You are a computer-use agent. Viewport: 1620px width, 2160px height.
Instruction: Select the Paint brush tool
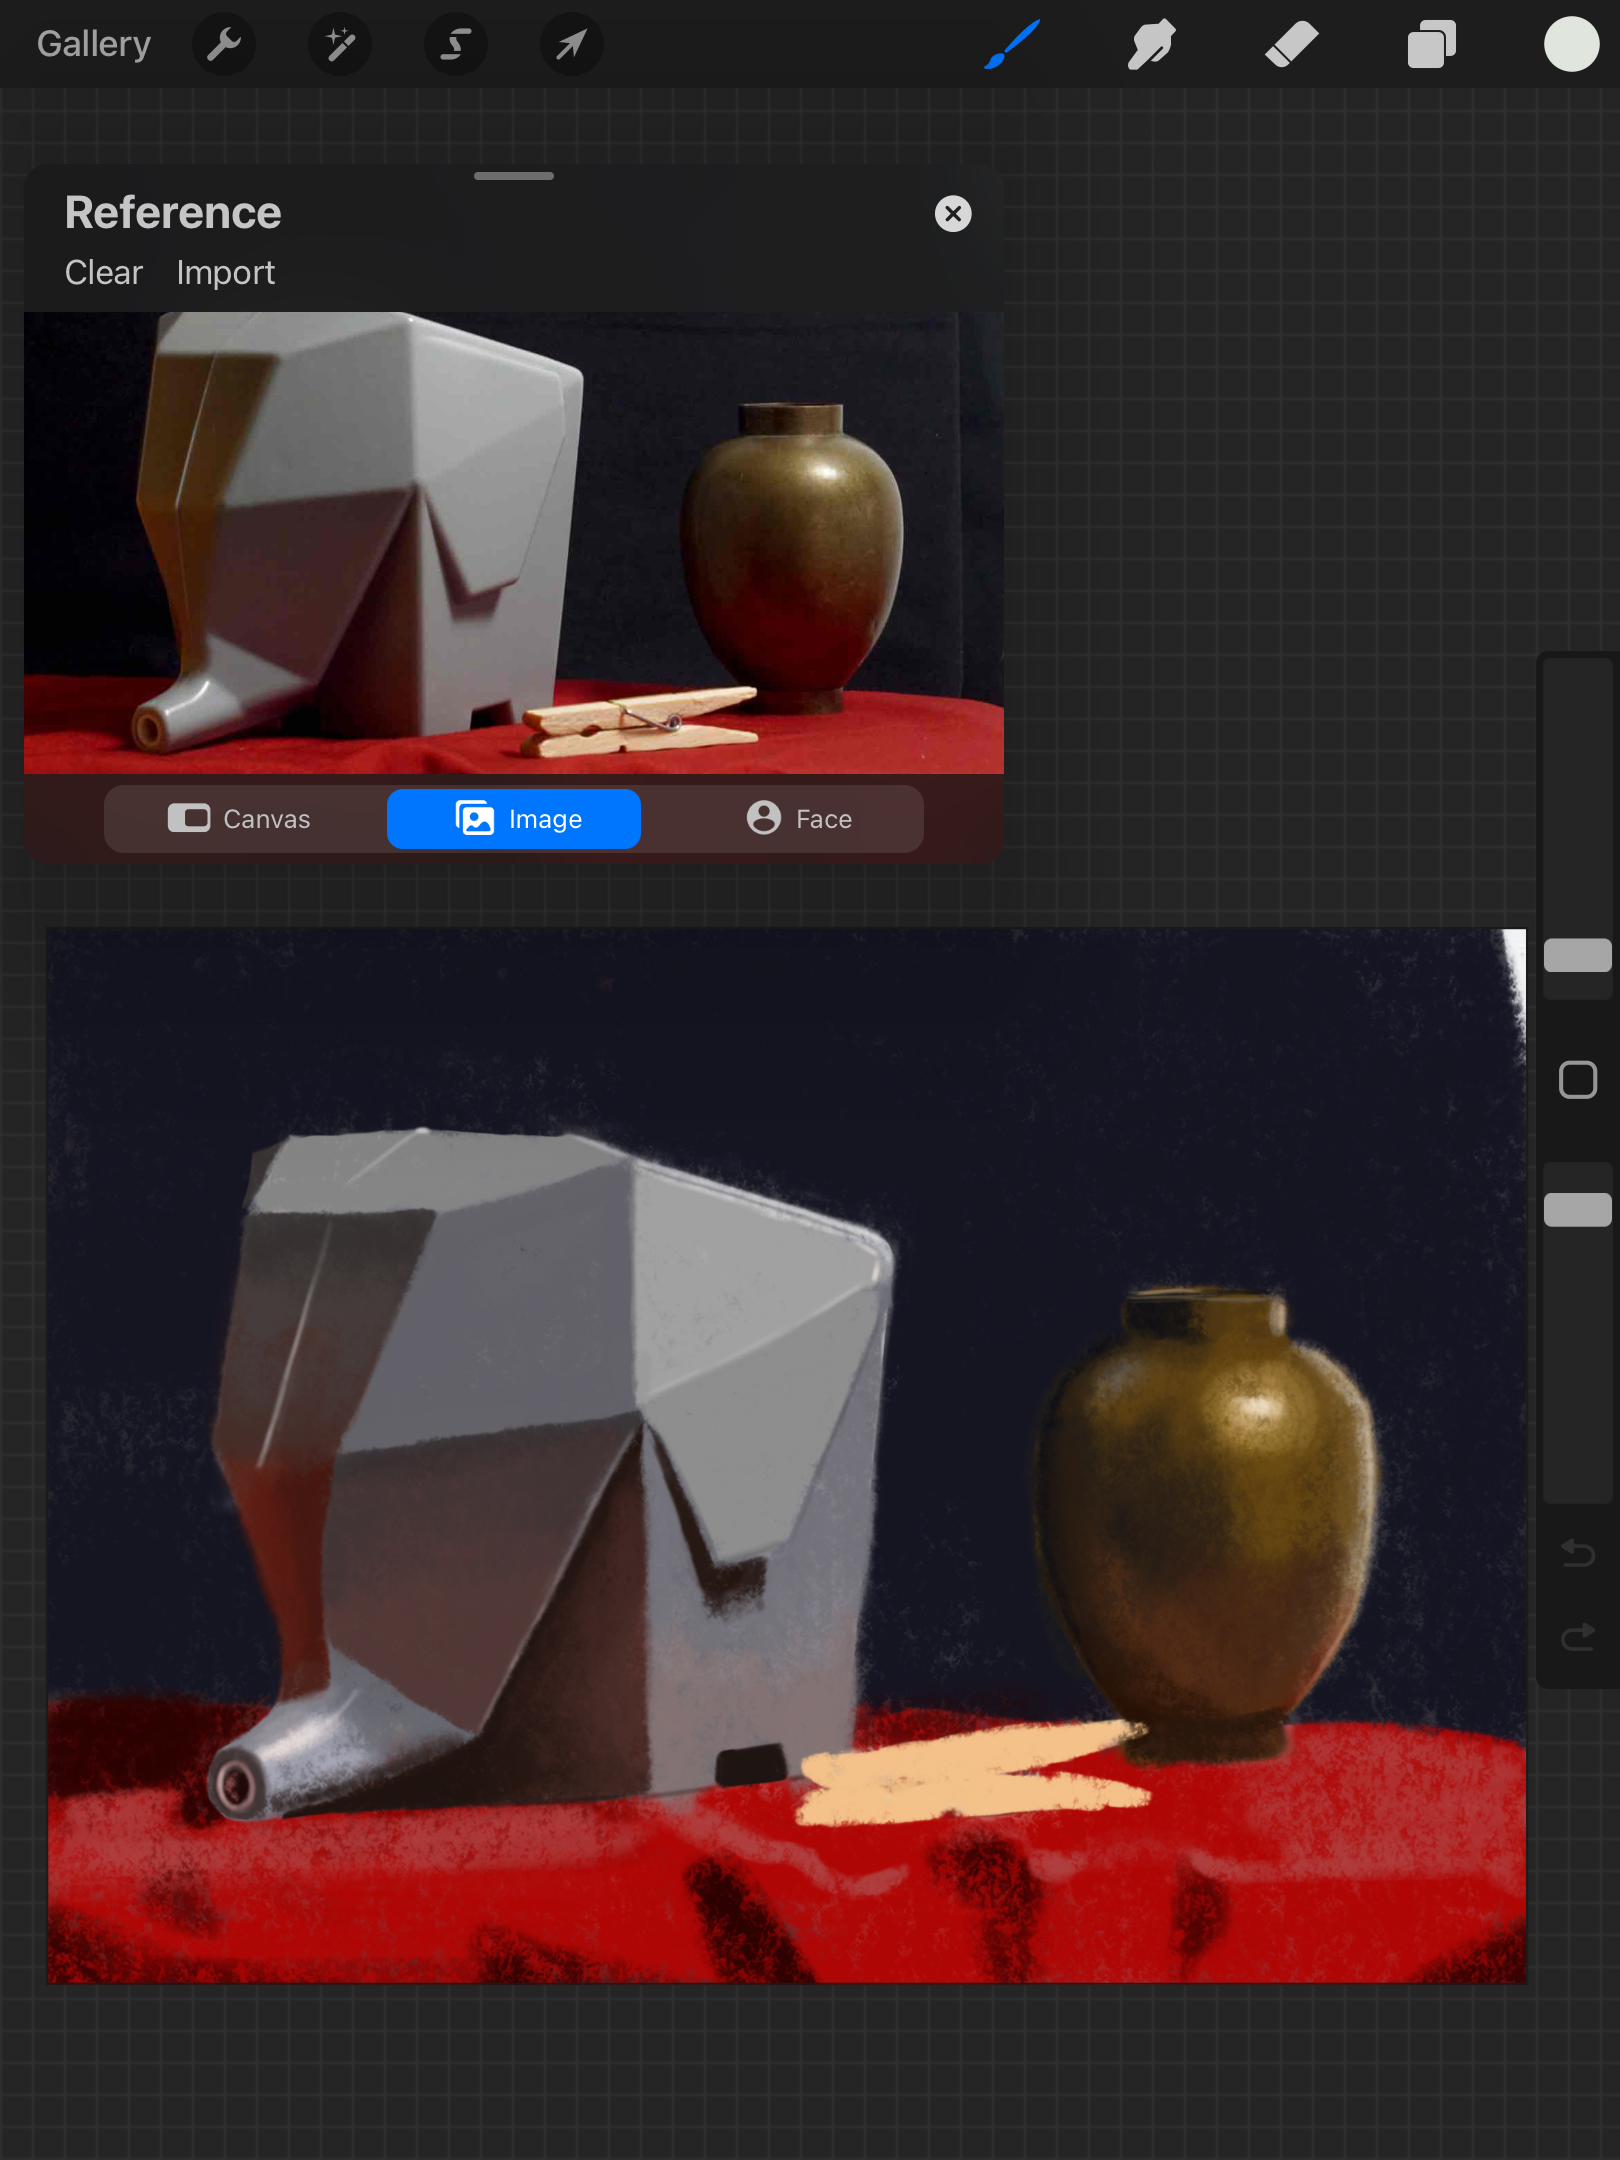coord(1012,44)
